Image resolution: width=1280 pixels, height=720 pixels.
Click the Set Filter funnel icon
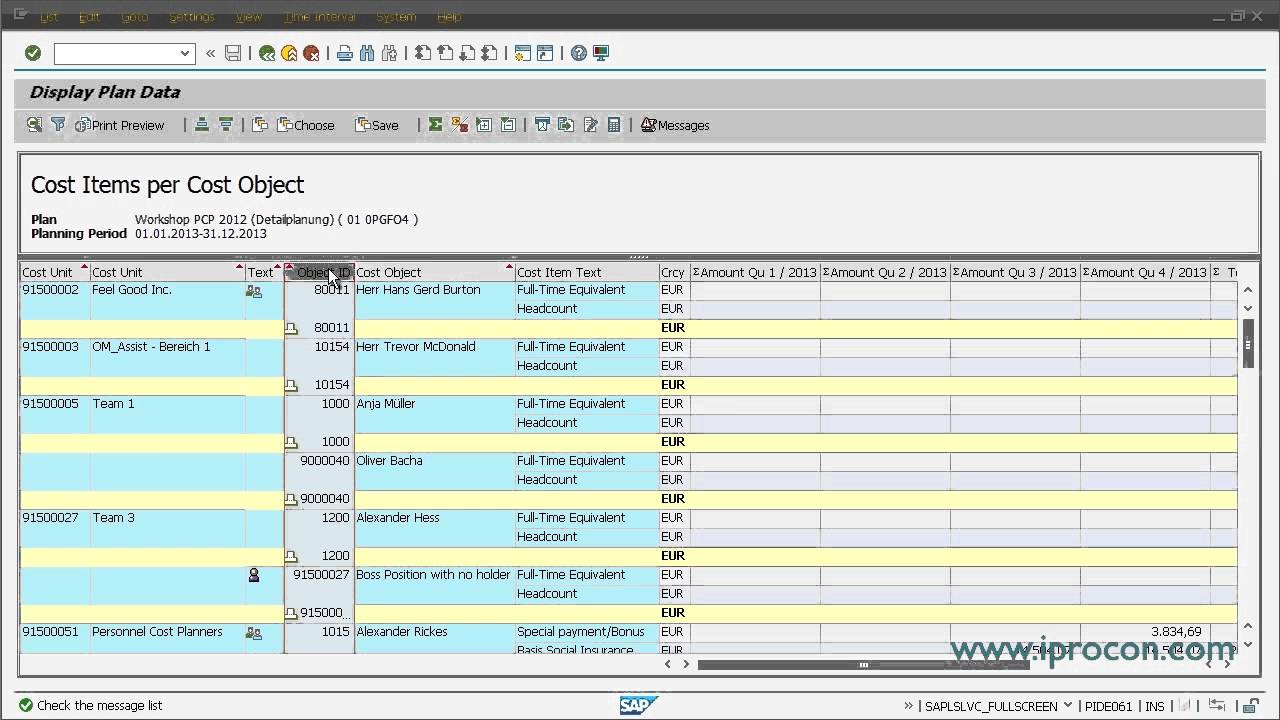coord(58,125)
